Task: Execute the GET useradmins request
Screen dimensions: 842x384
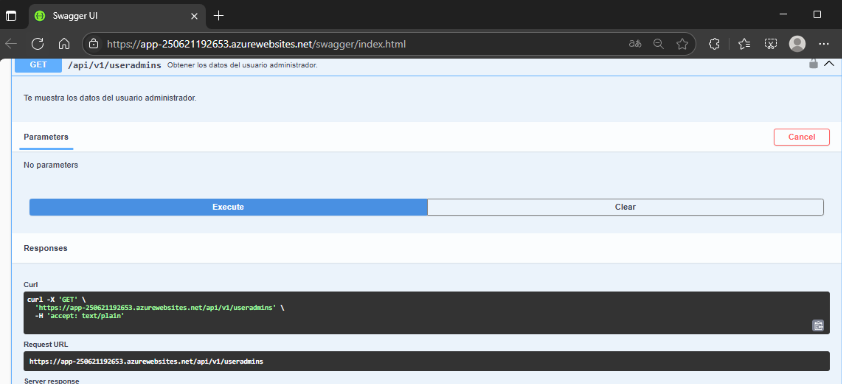Action: pos(228,207)
